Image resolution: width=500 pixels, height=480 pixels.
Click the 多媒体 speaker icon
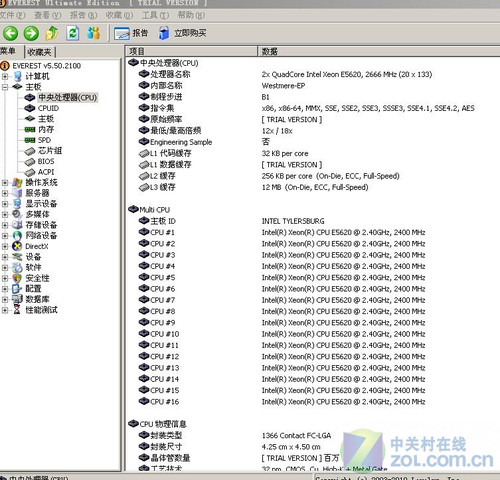point(17,214)
